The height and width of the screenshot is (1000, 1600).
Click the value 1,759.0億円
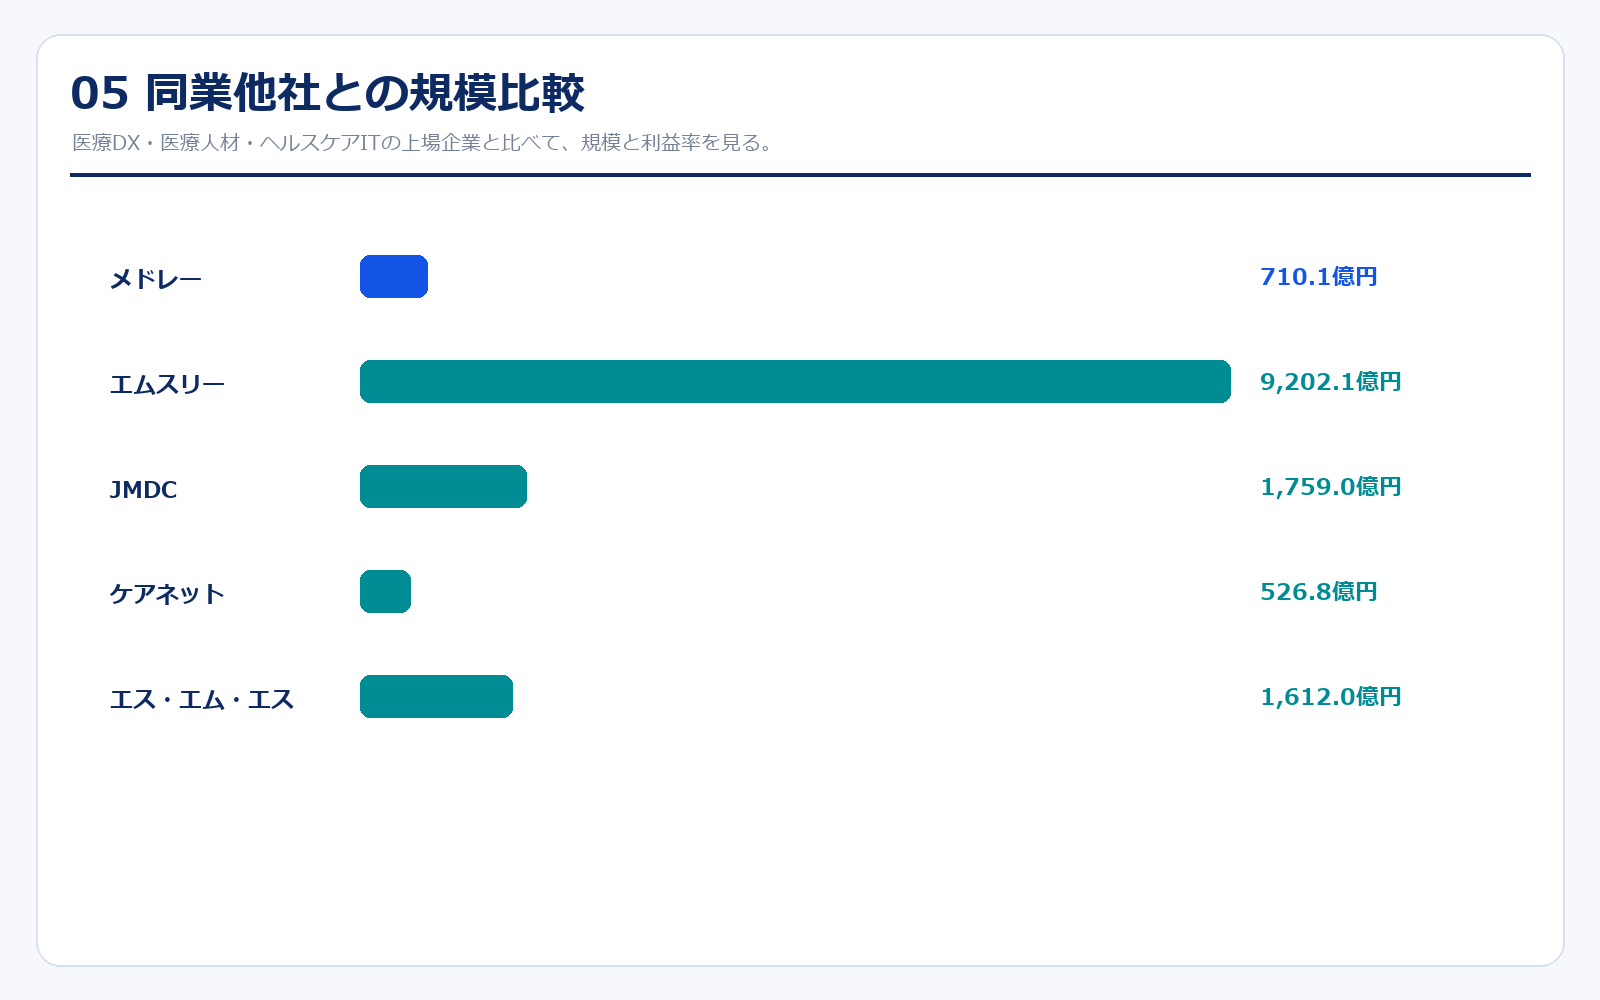1331,486
